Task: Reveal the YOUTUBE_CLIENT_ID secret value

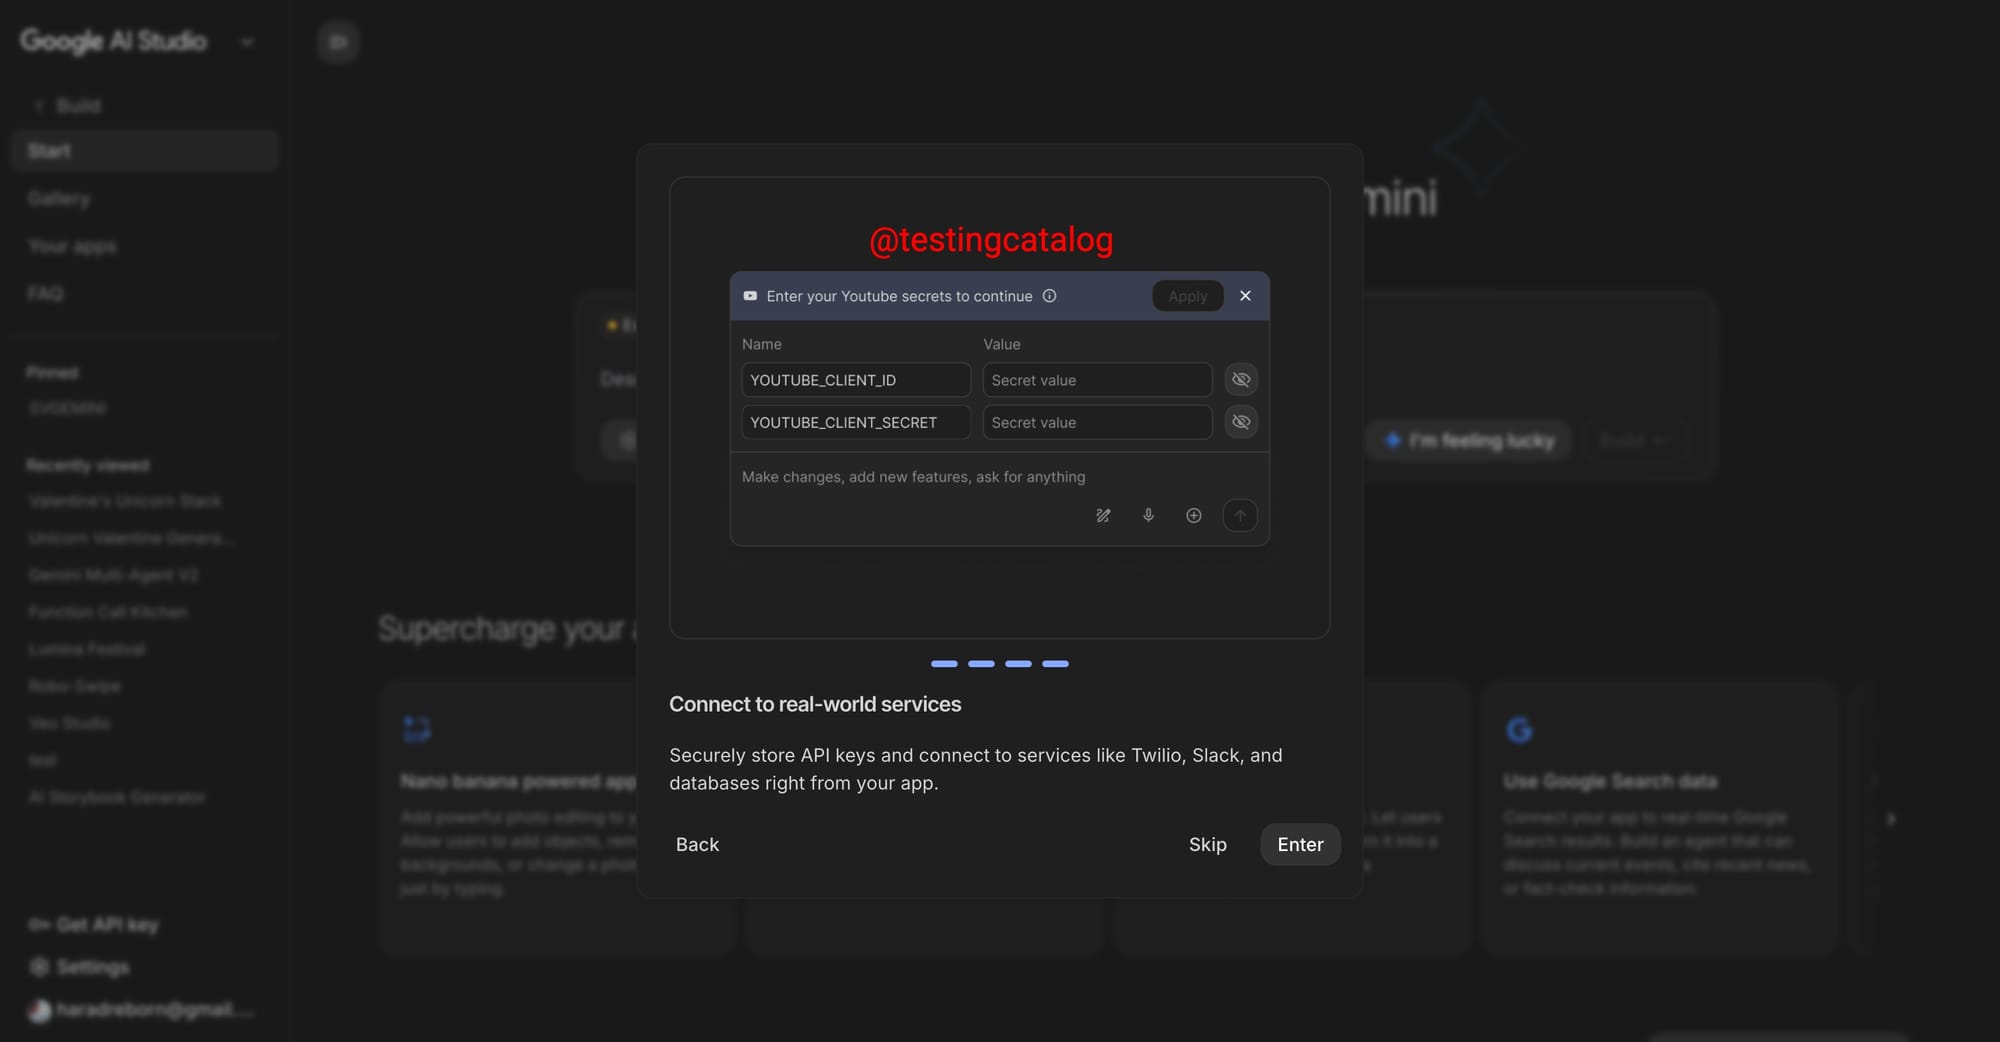Action: (x=1241, y=379)
